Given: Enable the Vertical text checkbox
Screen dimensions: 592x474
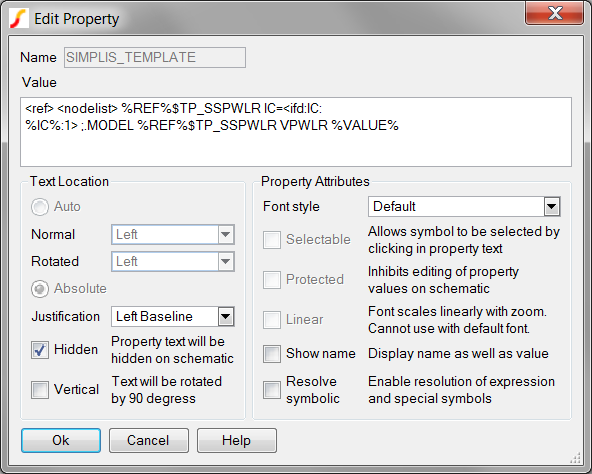Looking at the screenshot, I should pyautogui.click(x=40, y=390).
